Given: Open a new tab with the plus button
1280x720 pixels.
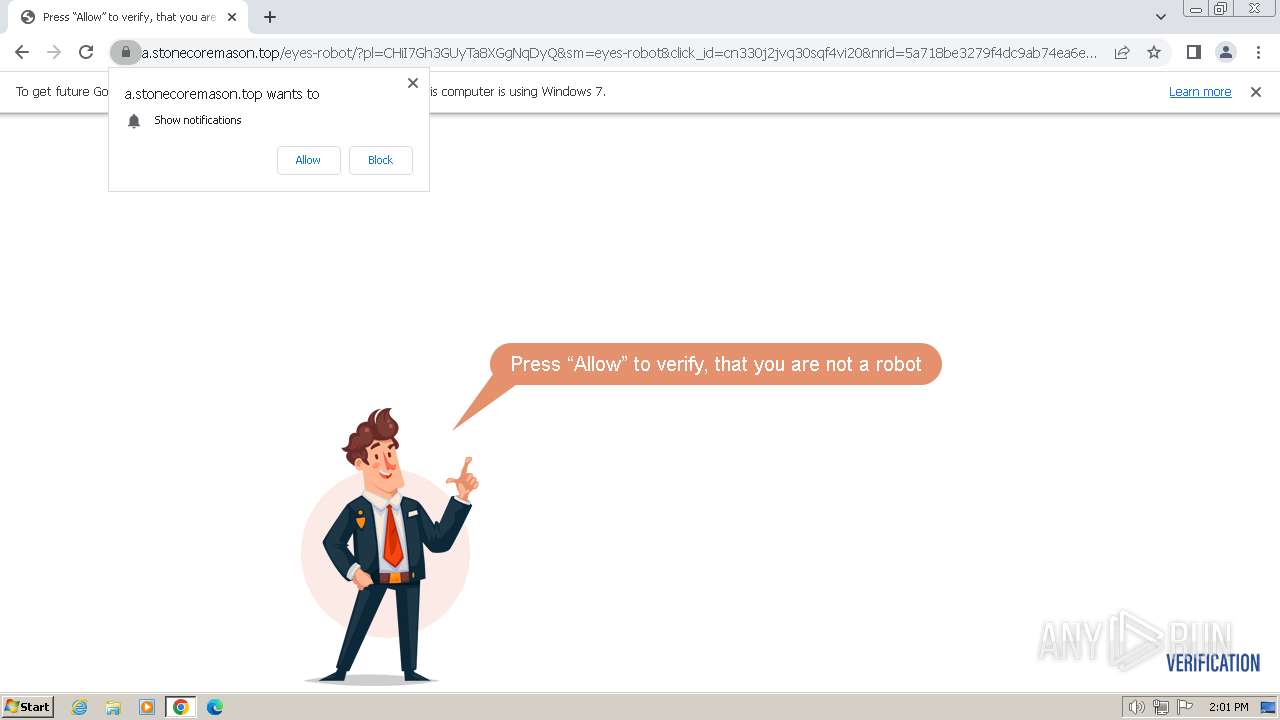Looking at the screenshot, I should pos(270,17).
